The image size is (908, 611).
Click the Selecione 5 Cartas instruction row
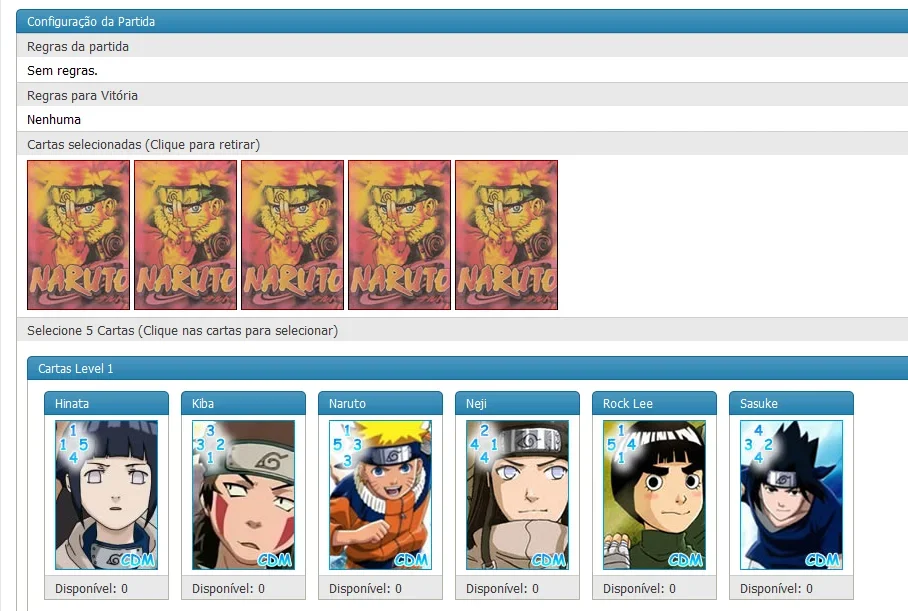[462, 330]
